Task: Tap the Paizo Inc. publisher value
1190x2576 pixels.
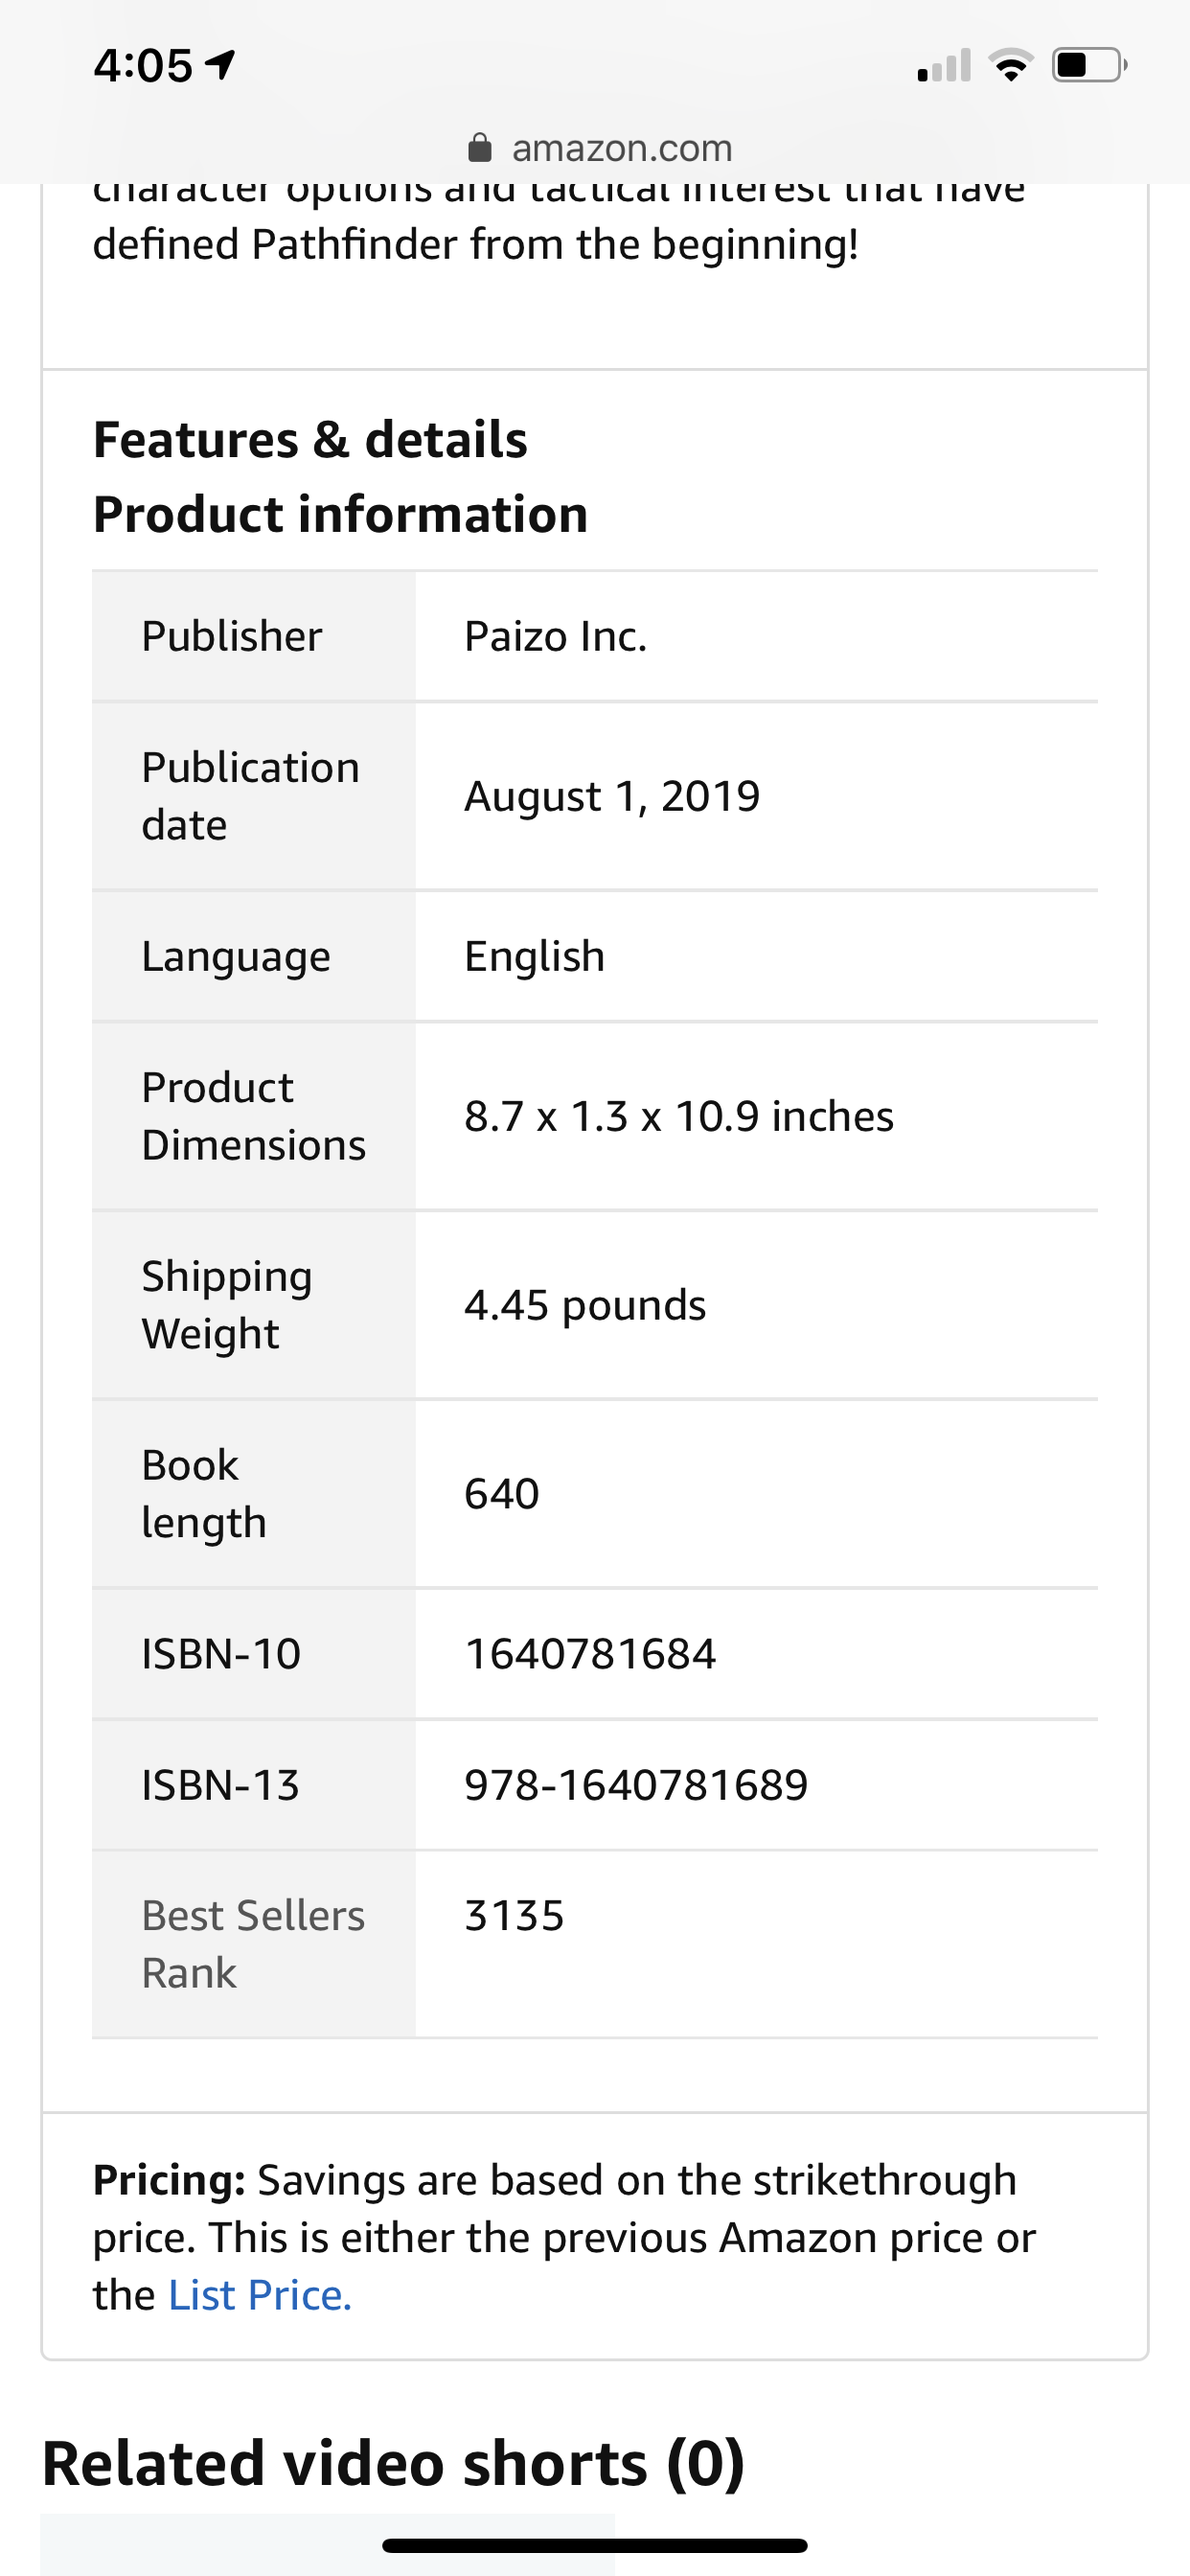Action: (556, 637)
